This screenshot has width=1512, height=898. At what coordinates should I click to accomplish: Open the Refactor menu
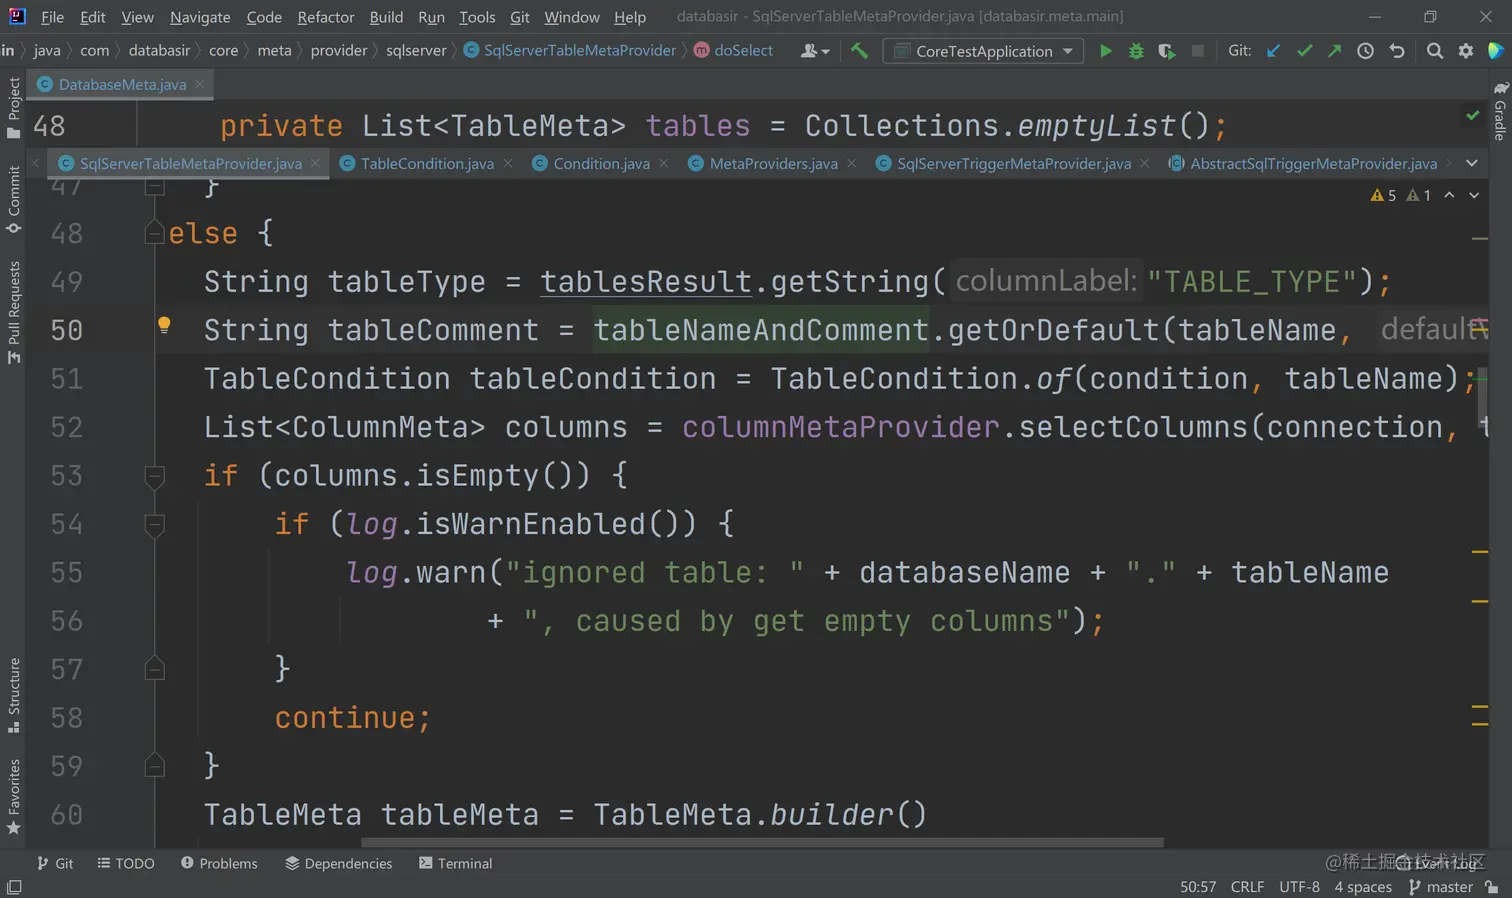pyautogui.click(x=325, y=17)
